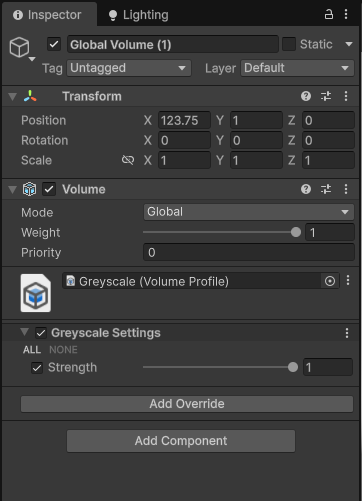Click the Position Y field
Viewport: 362px width, 501px height.
pos(256,120)
